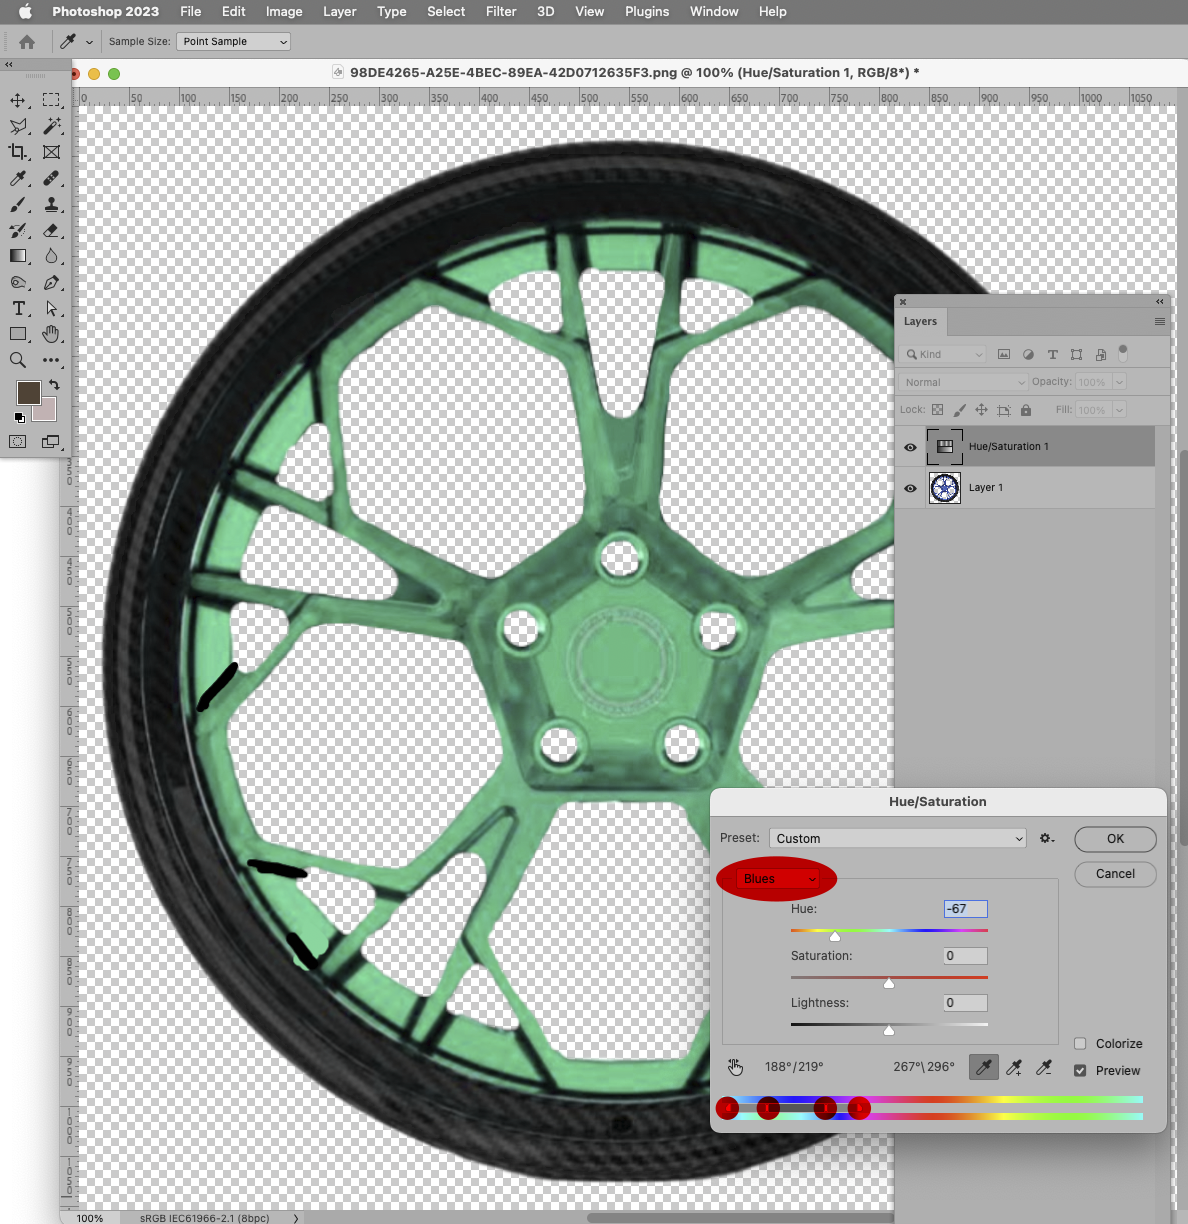1188x1224 pixels.
Task: Click the Hue slider handle
Action: tap(835, 935)
